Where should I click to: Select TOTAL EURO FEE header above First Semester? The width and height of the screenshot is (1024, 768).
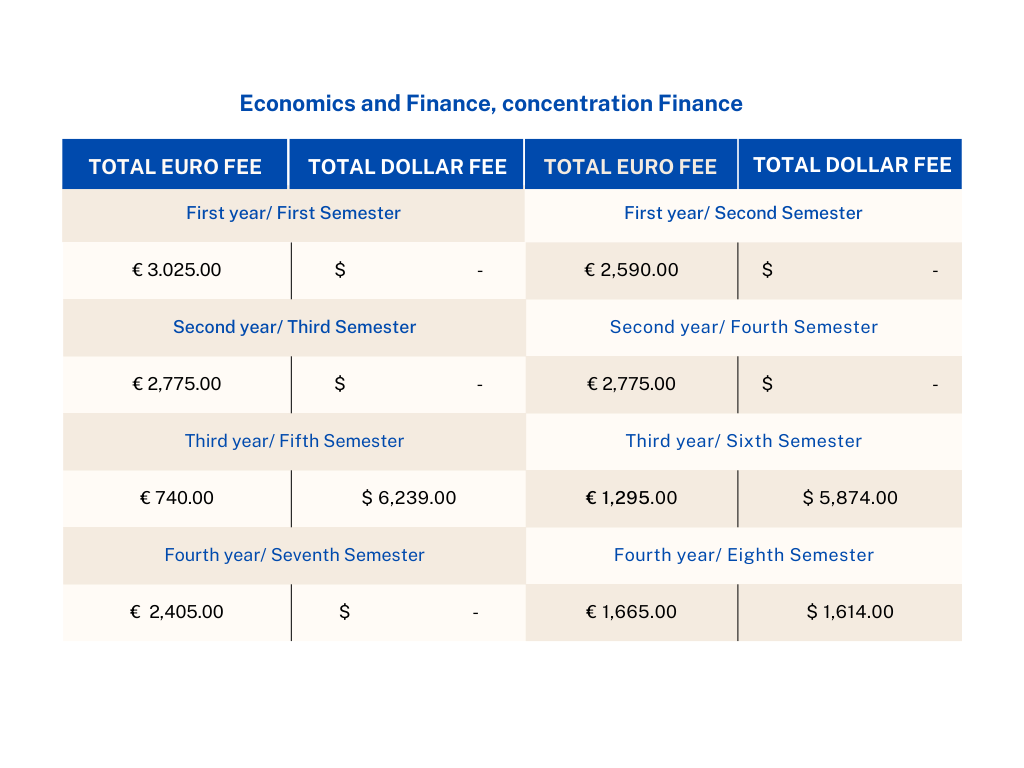pyautogui.click(x=175, y=167)
